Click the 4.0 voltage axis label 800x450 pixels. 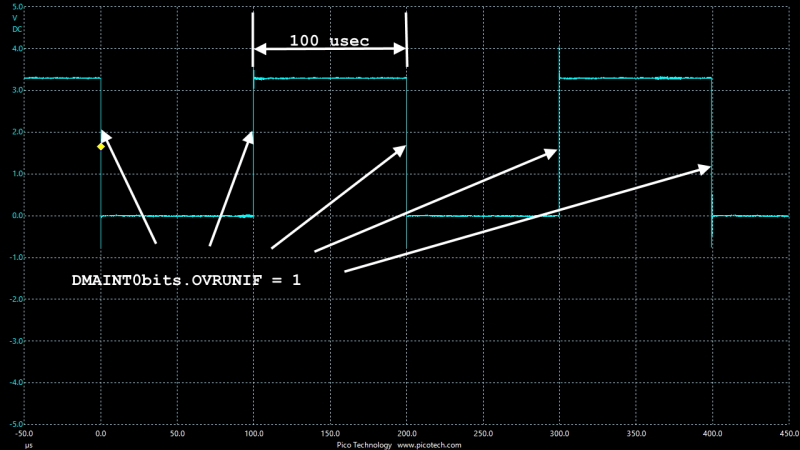17,49
